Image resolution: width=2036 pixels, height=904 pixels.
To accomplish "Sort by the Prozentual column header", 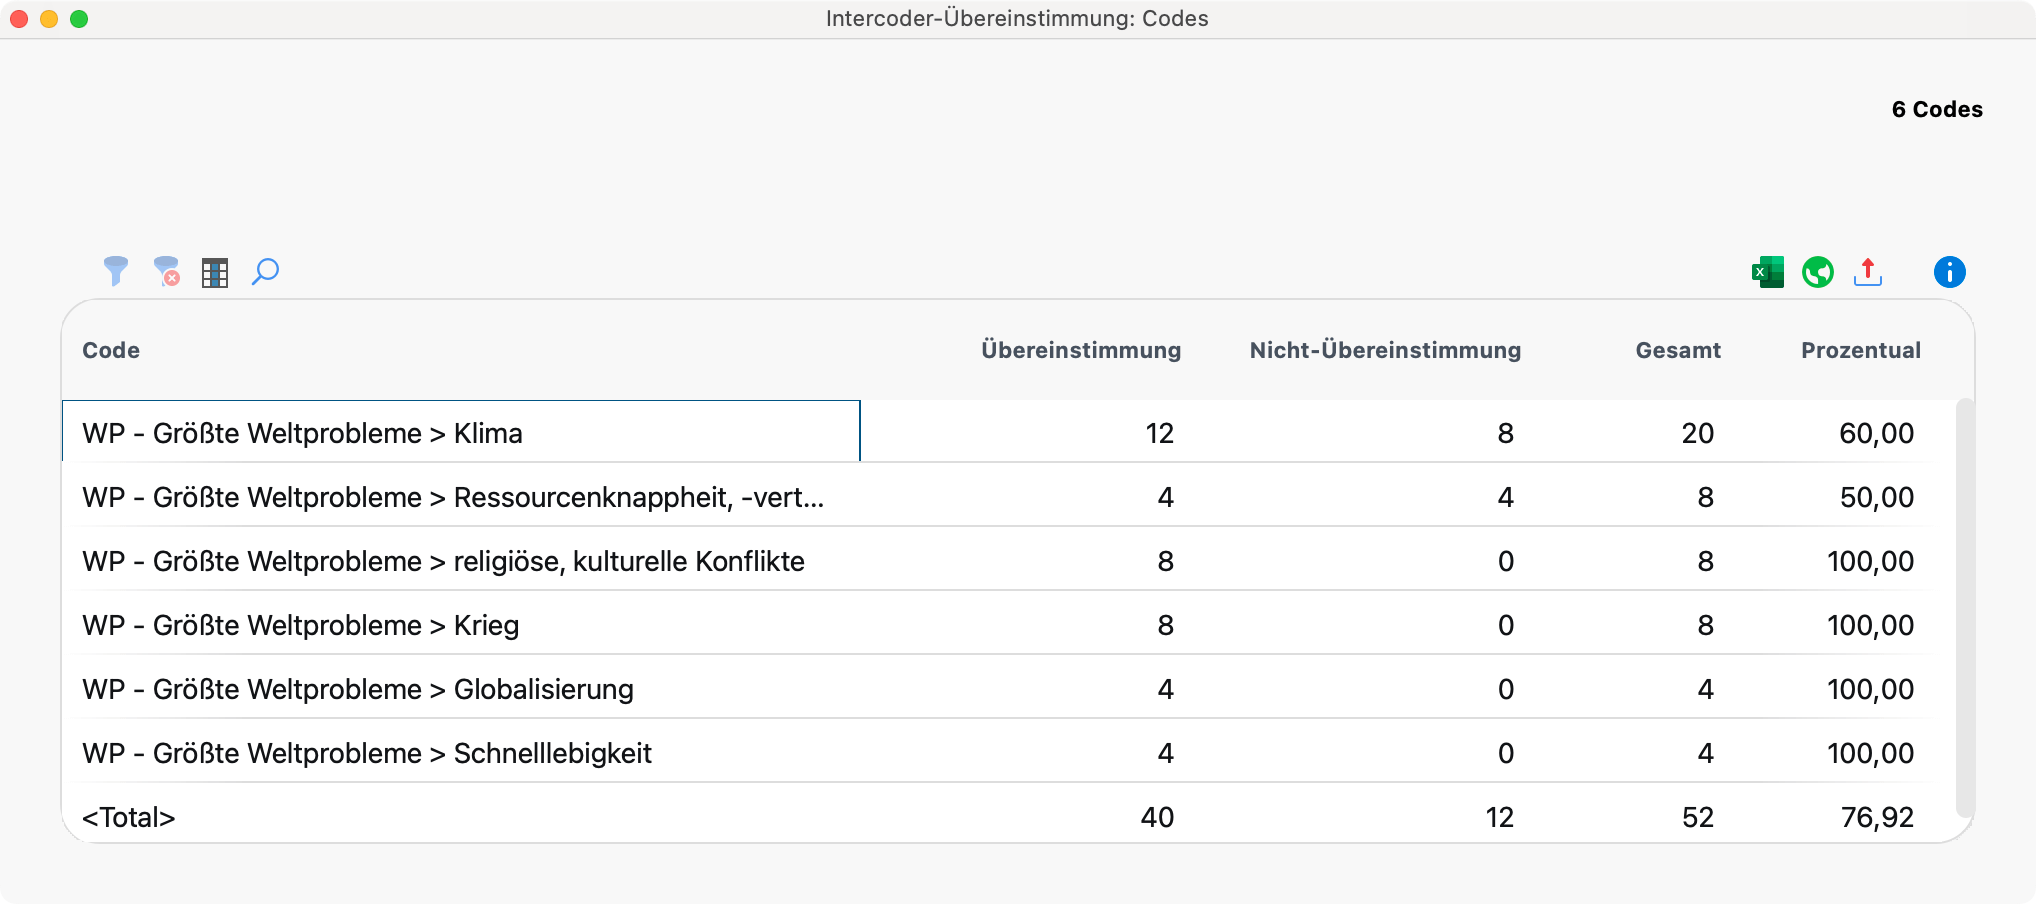I will click(x=1861, y=350).
